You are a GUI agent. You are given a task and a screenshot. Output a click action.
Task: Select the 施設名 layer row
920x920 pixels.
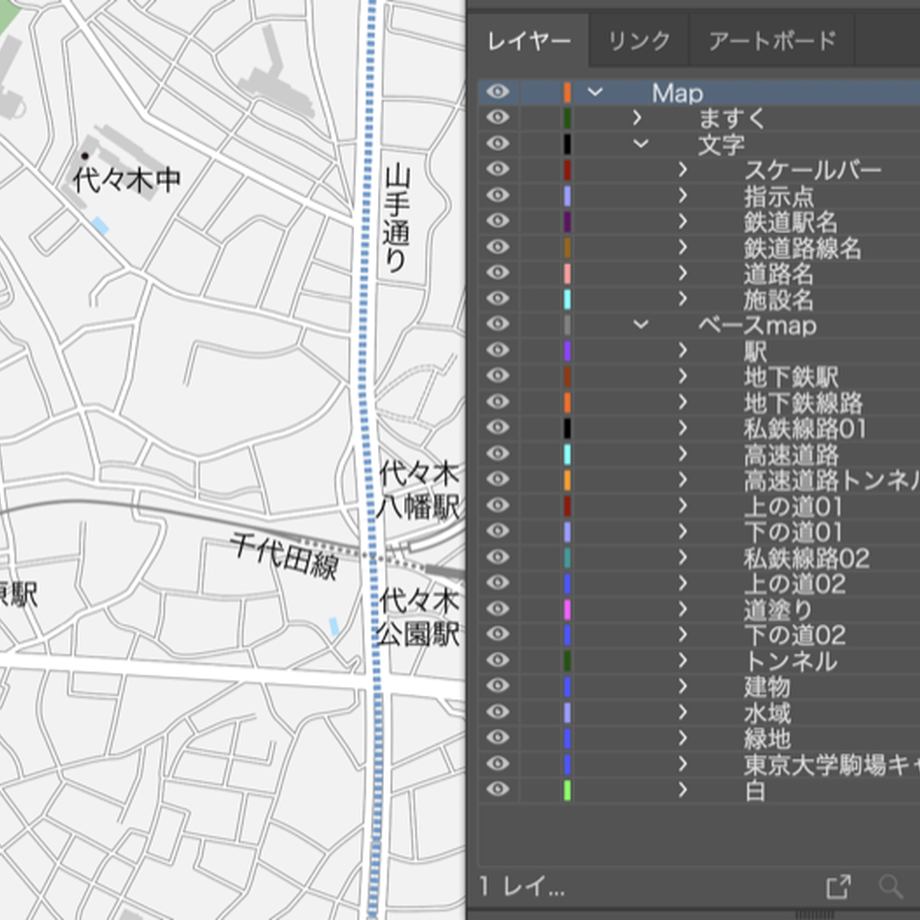click(x=699, y=299)
